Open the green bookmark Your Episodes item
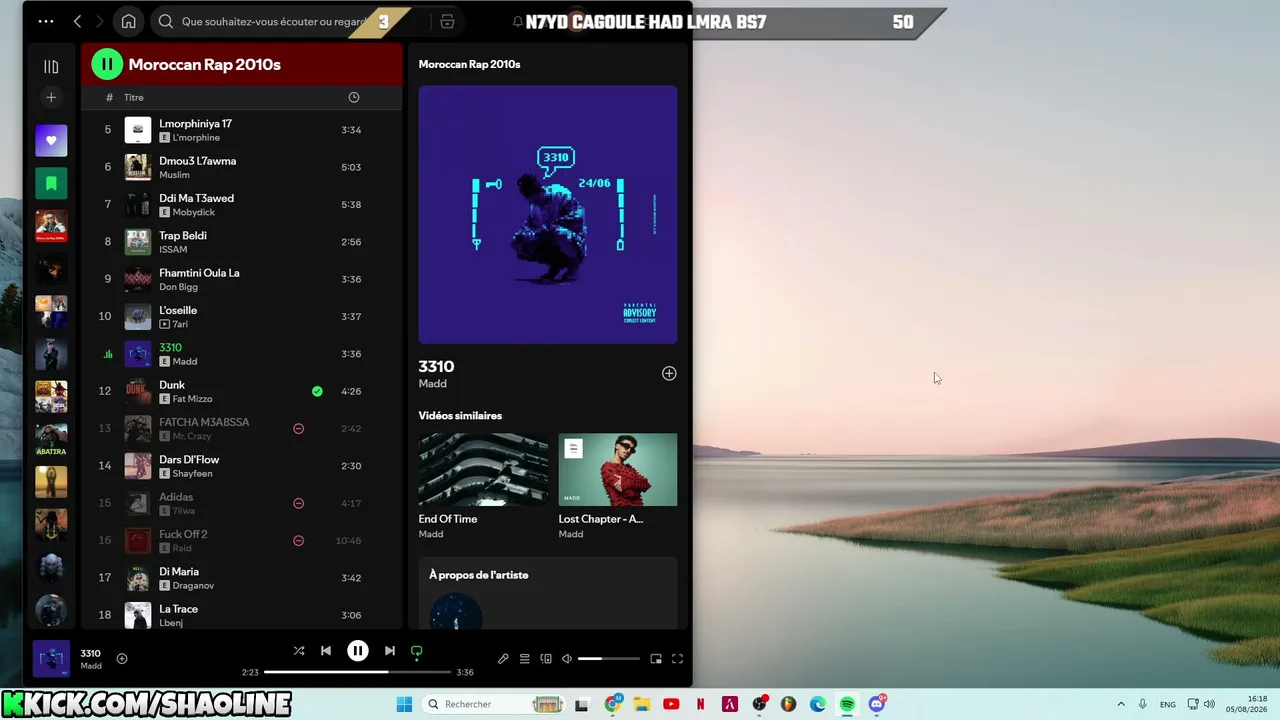The width and height of the screenshot is (1280, 720). point(51,183)
